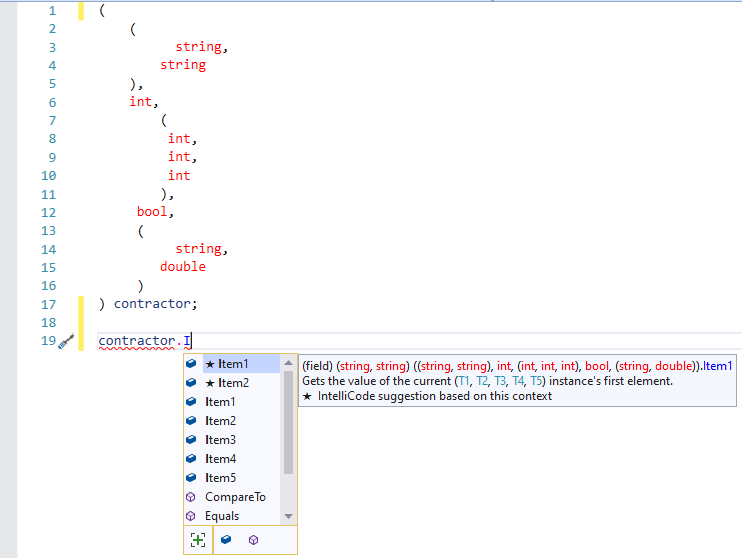The width and height of the screenshot is (742, 558).
Task: Toggle the expand filter button with plus
Action: point(198,540)
